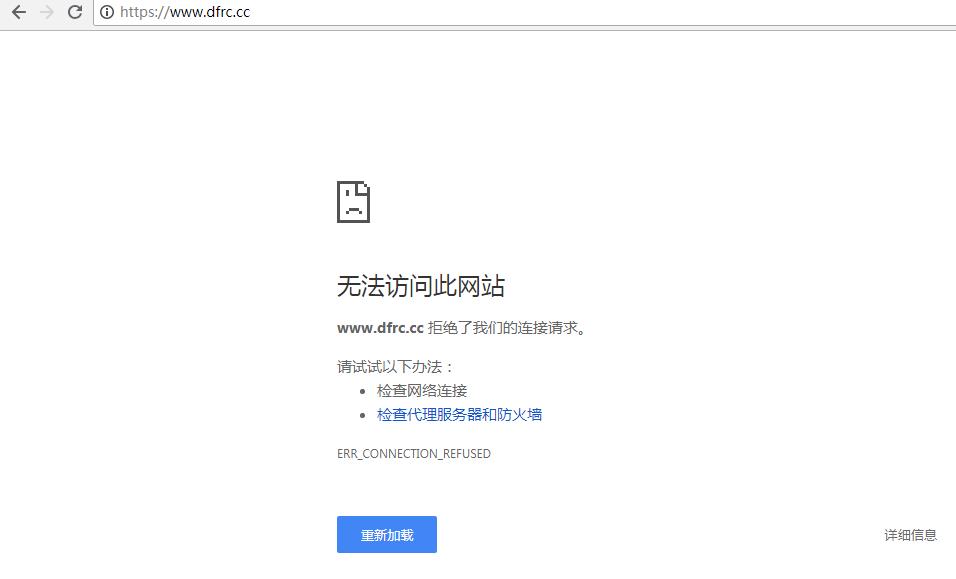Click the 重新加载 reload button
Screen dimensions: 956x579
tap(386, 534)
